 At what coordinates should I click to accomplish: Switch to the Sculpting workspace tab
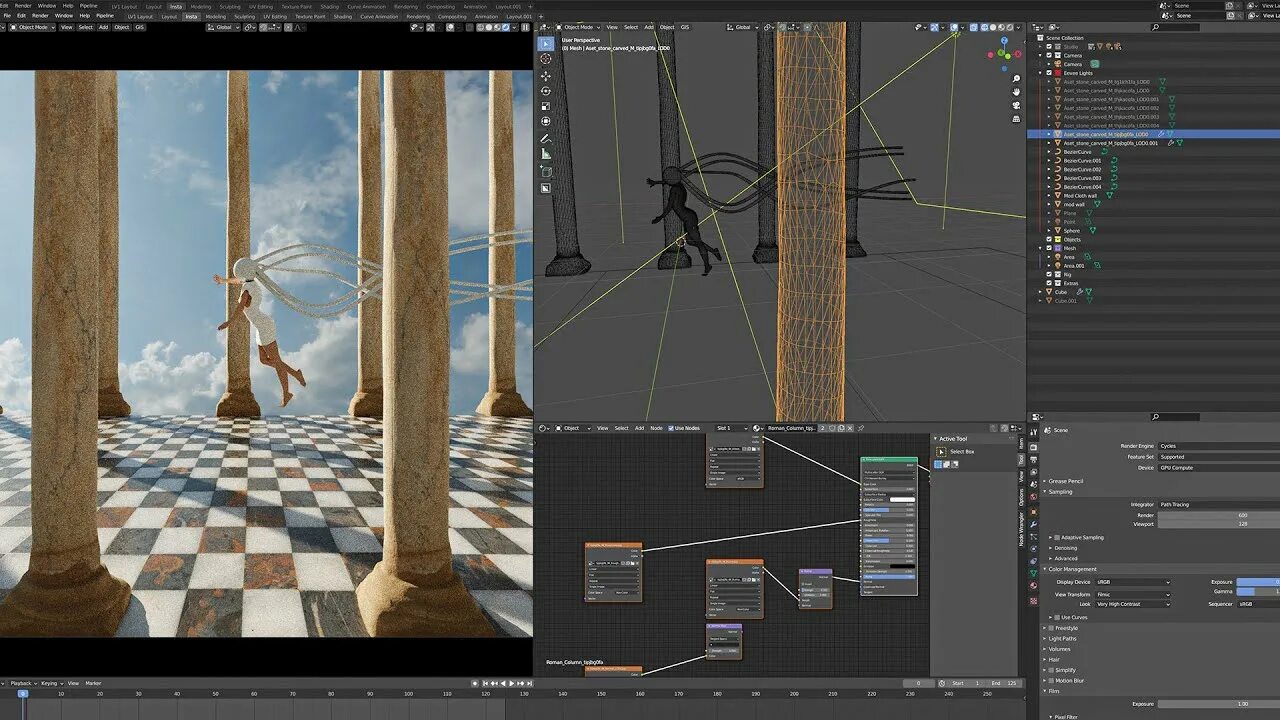(244, 17)
